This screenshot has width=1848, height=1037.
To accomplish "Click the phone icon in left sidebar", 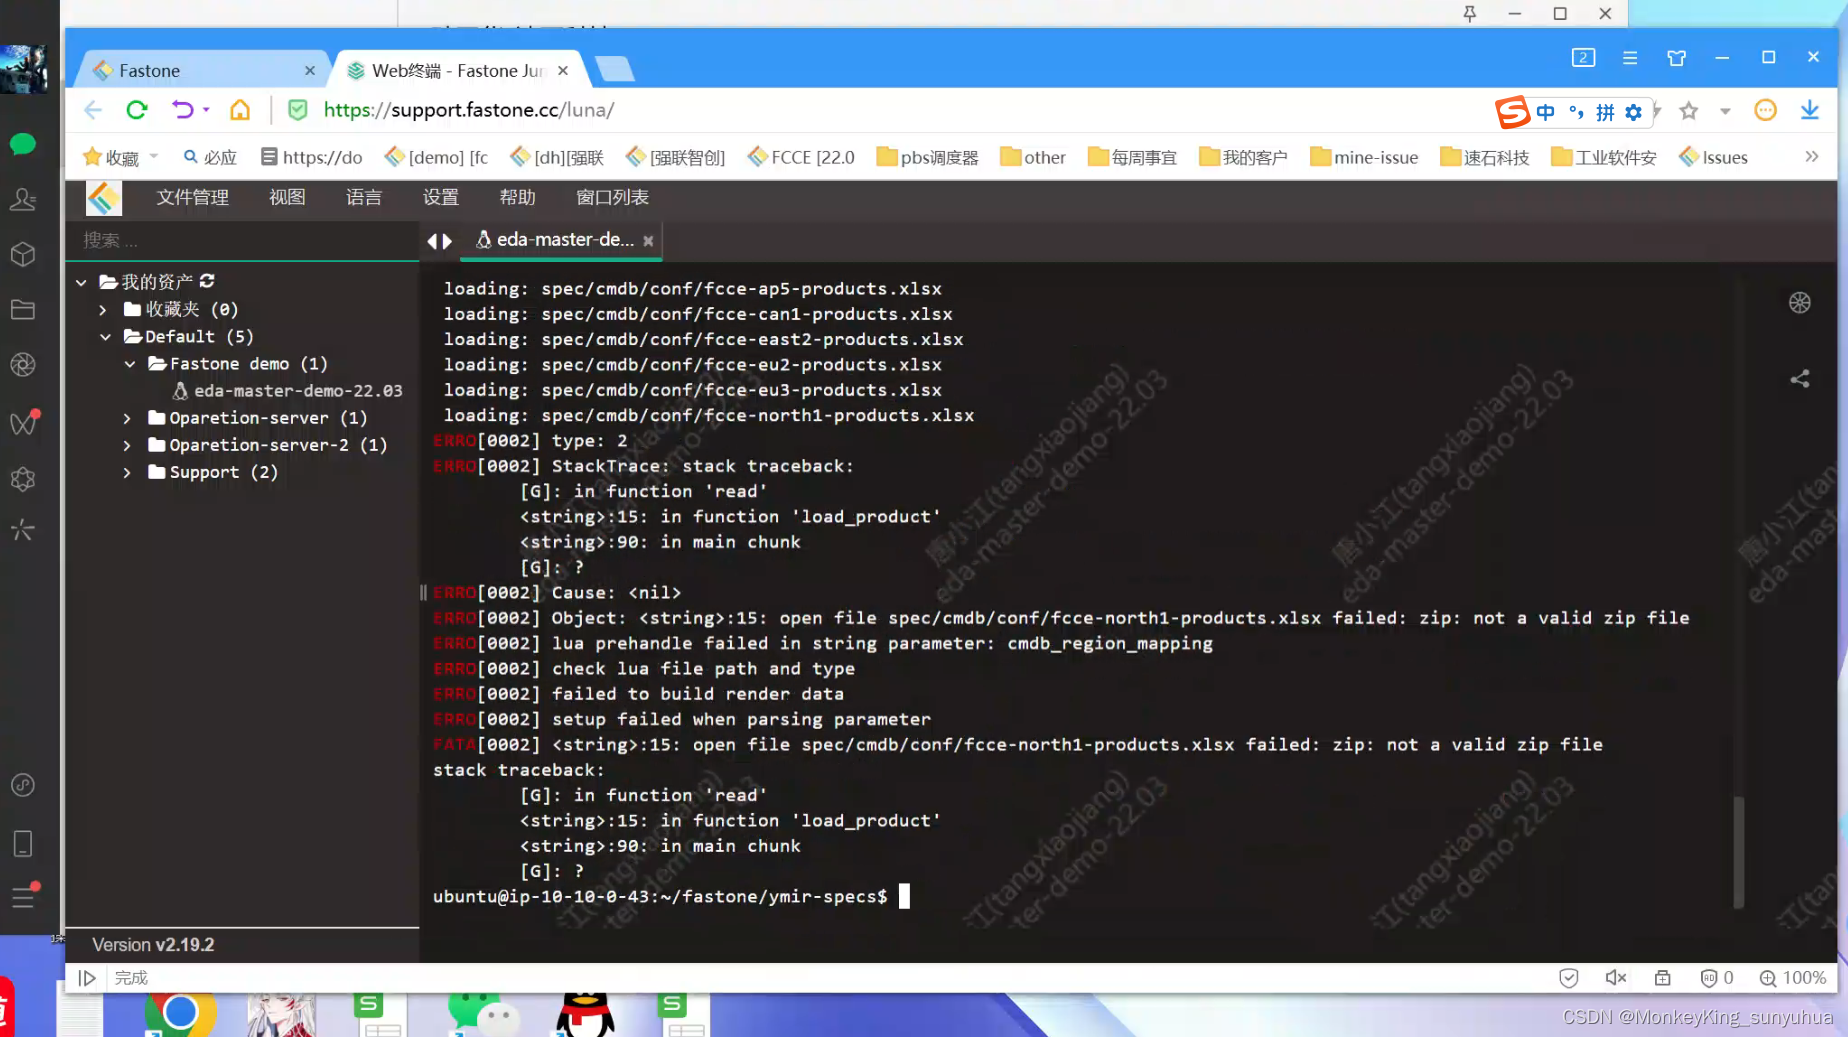I will (23, 844).
